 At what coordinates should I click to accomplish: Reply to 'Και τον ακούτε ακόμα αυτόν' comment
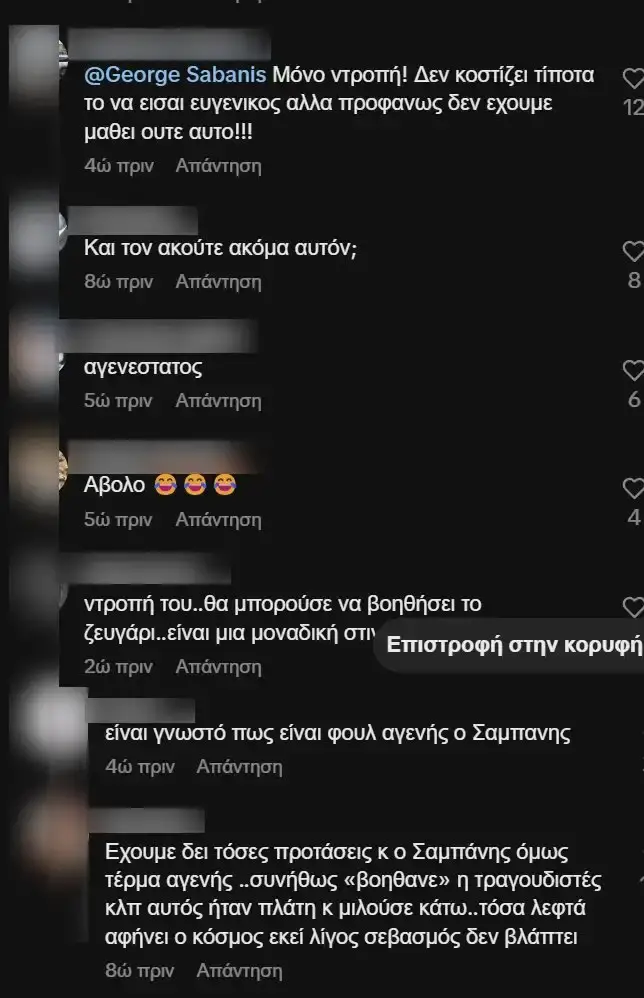[x=218, y=281]
